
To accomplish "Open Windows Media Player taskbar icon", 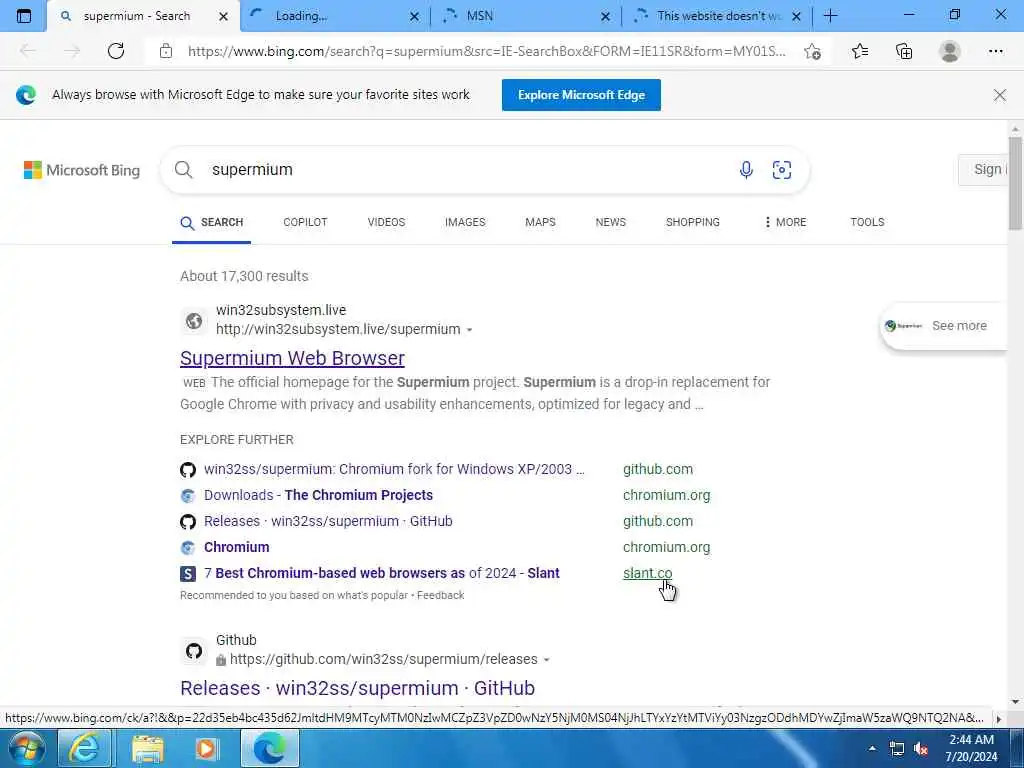I will point(207,748).
